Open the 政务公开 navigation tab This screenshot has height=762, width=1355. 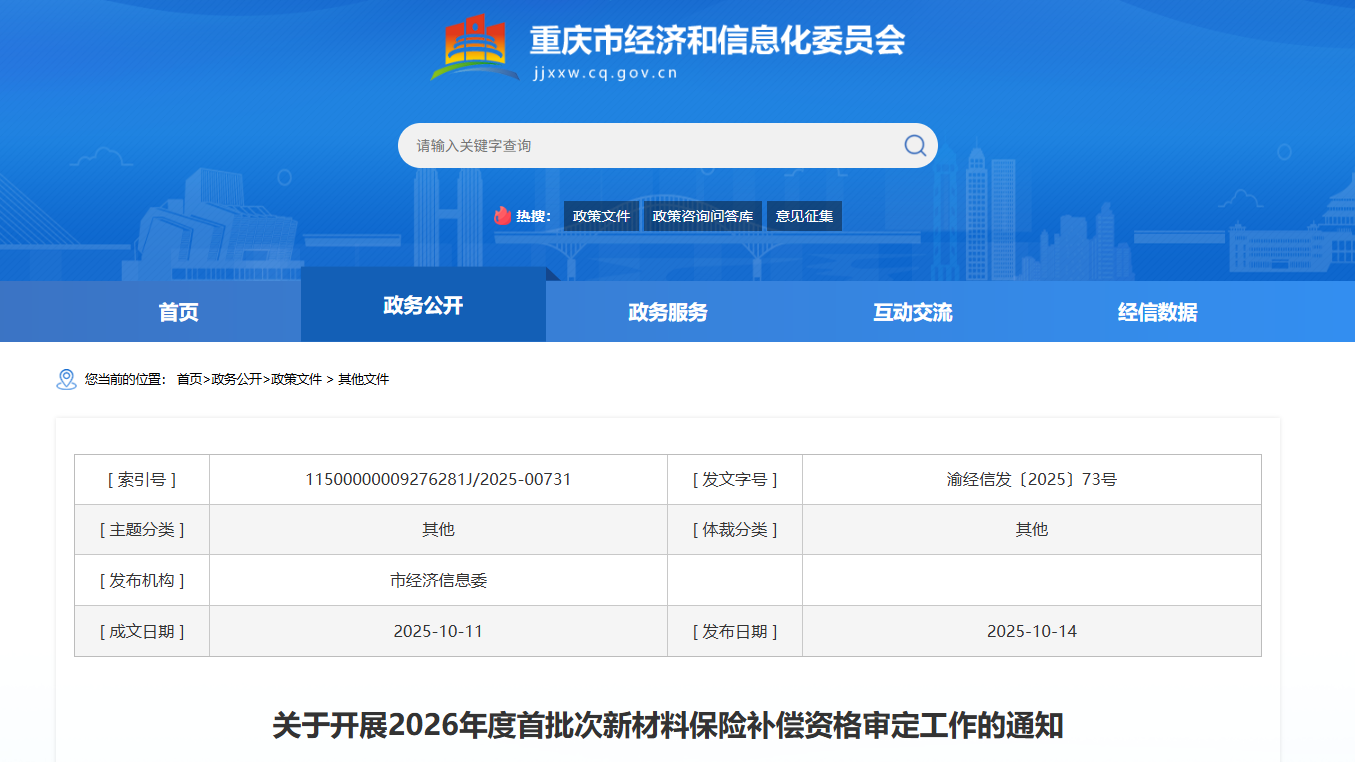(x=423, y=305)
